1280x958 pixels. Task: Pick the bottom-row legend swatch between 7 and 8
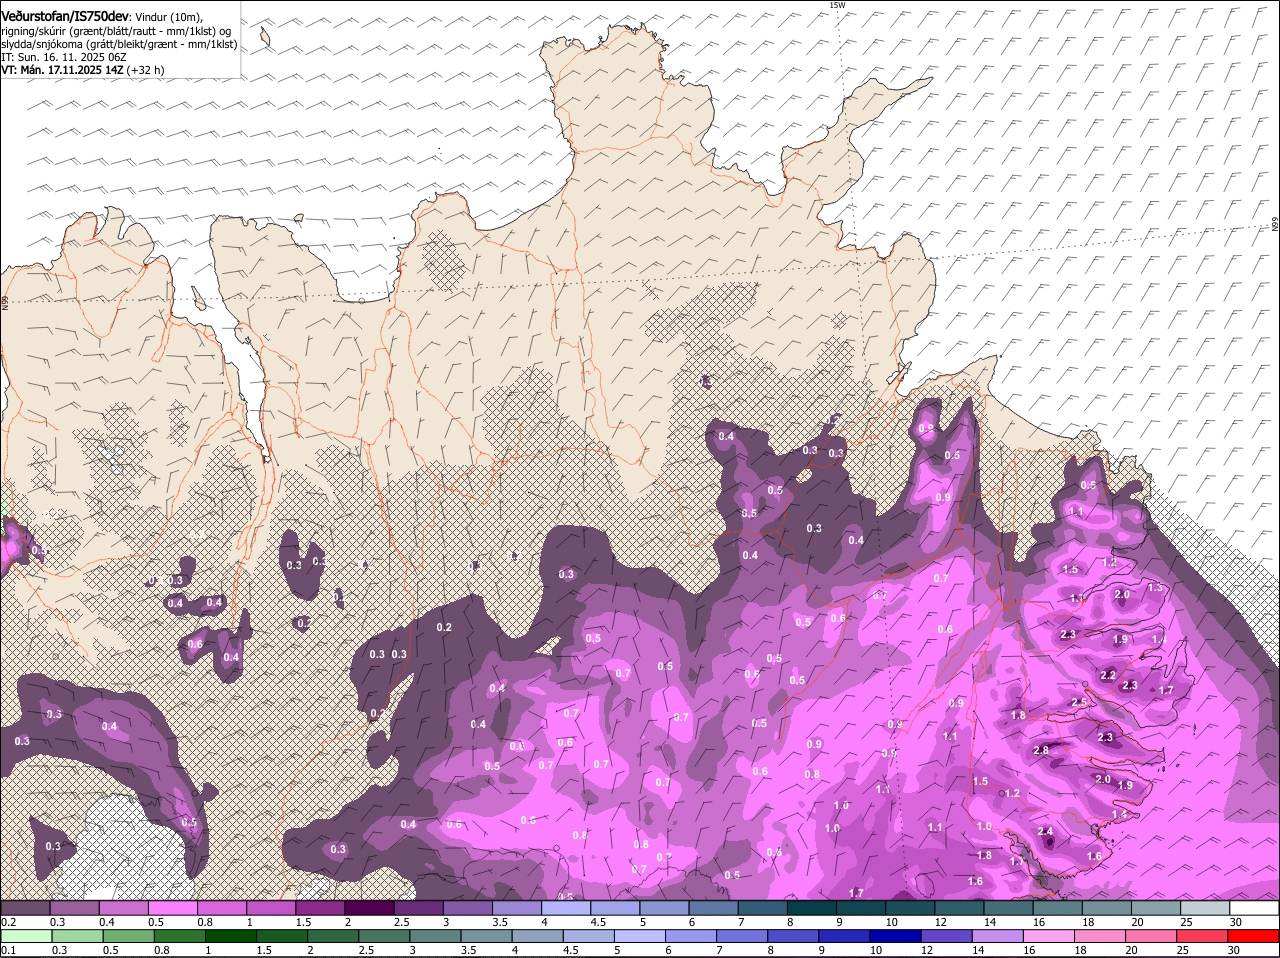click(x=743, y=936)
